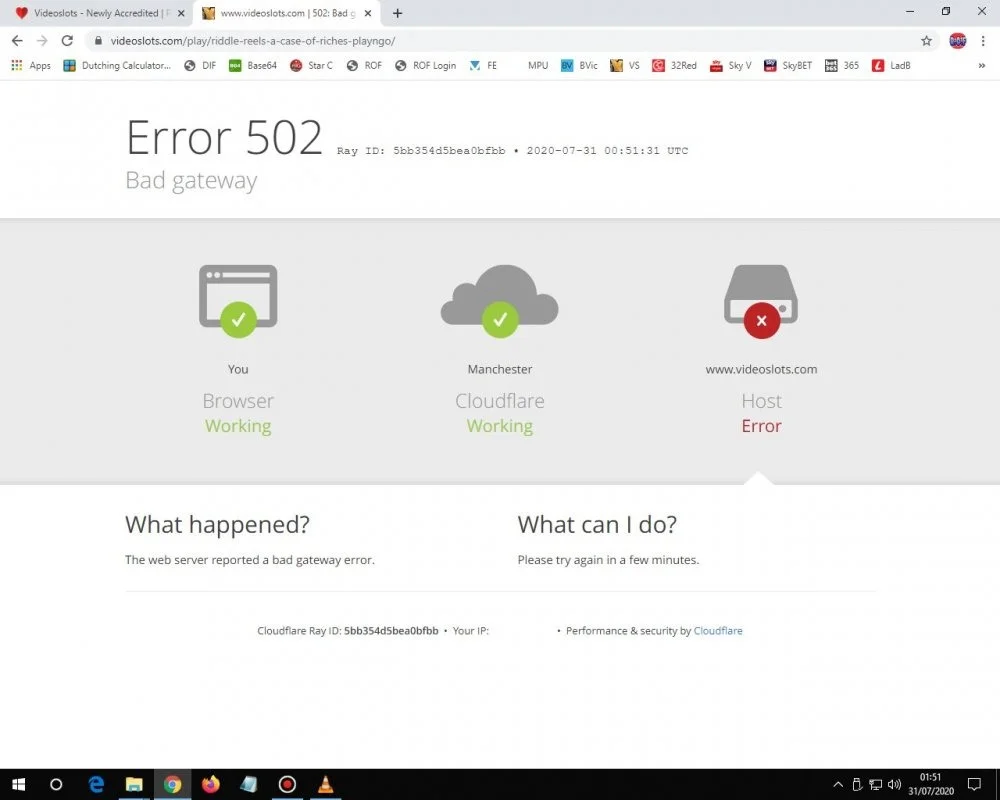This screenshot has width=1000, height=800.
Task: Launch Microsoft Edge from the taskbar
Action: [x=96, y=784]
